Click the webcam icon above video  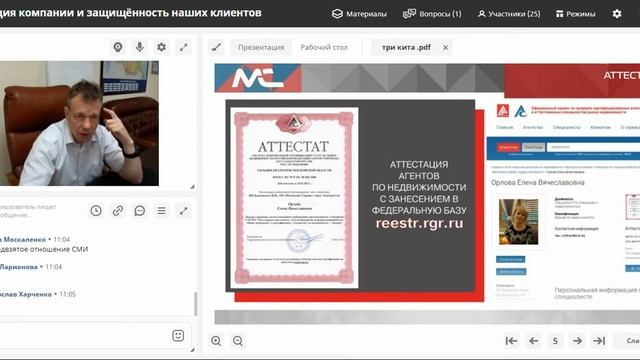[x=118, y=47]
